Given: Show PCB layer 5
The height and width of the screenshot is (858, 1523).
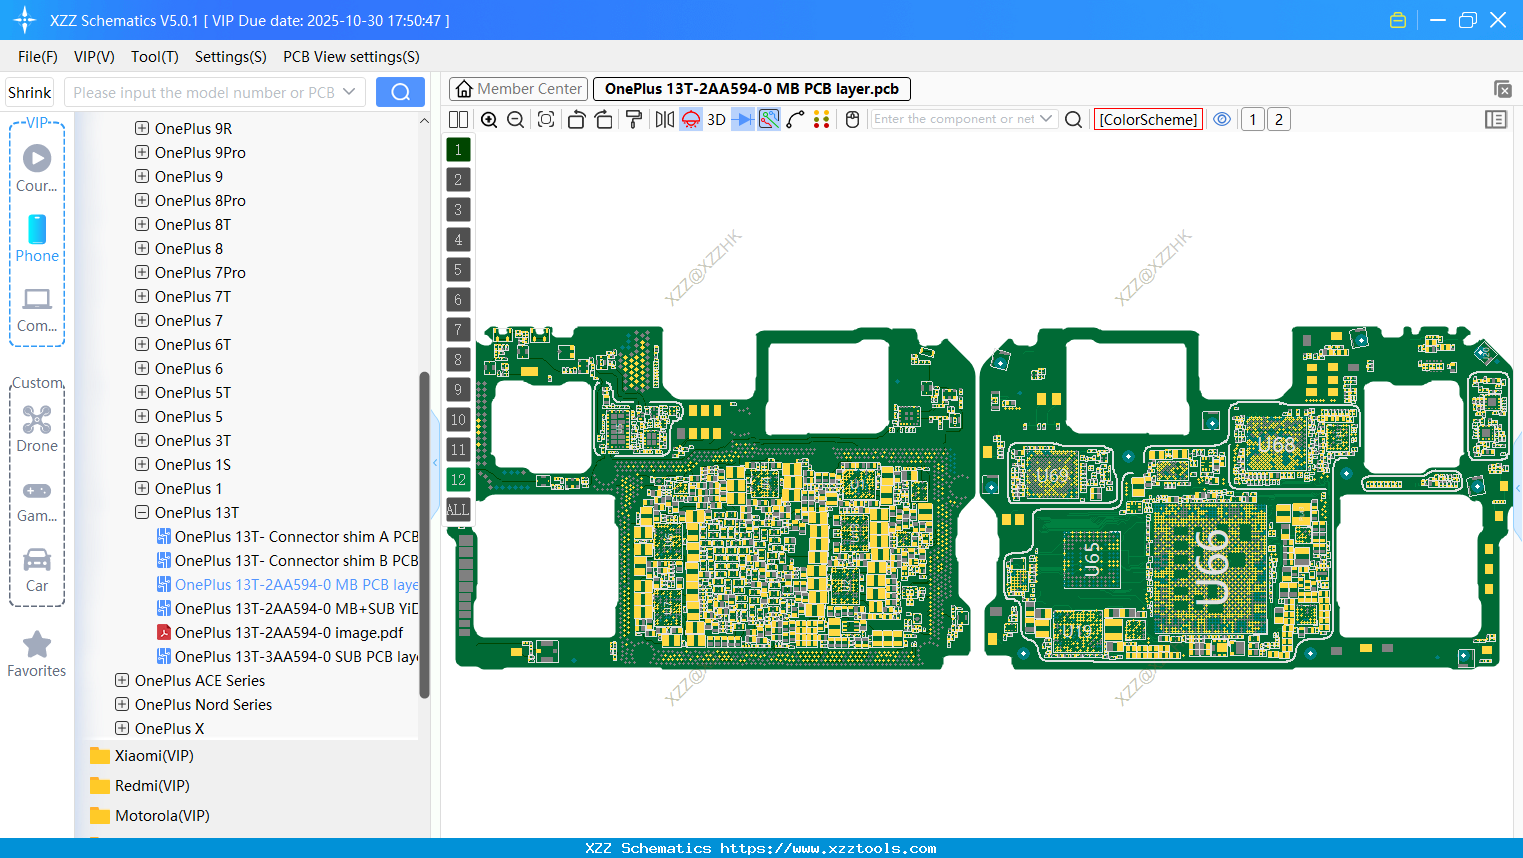Looking at the screenshot, I should (x=458, y=270).
